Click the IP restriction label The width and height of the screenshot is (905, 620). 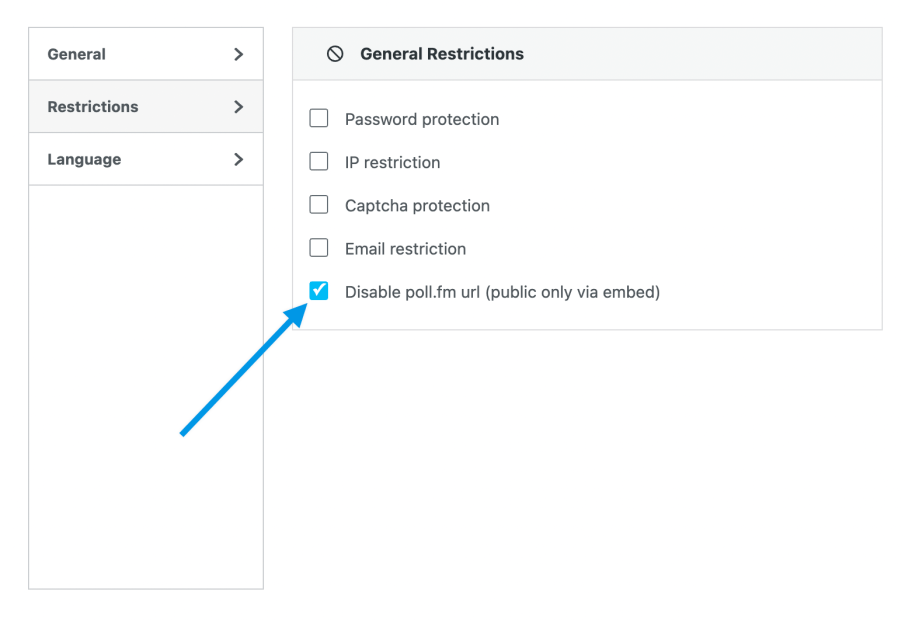[392, 162]
